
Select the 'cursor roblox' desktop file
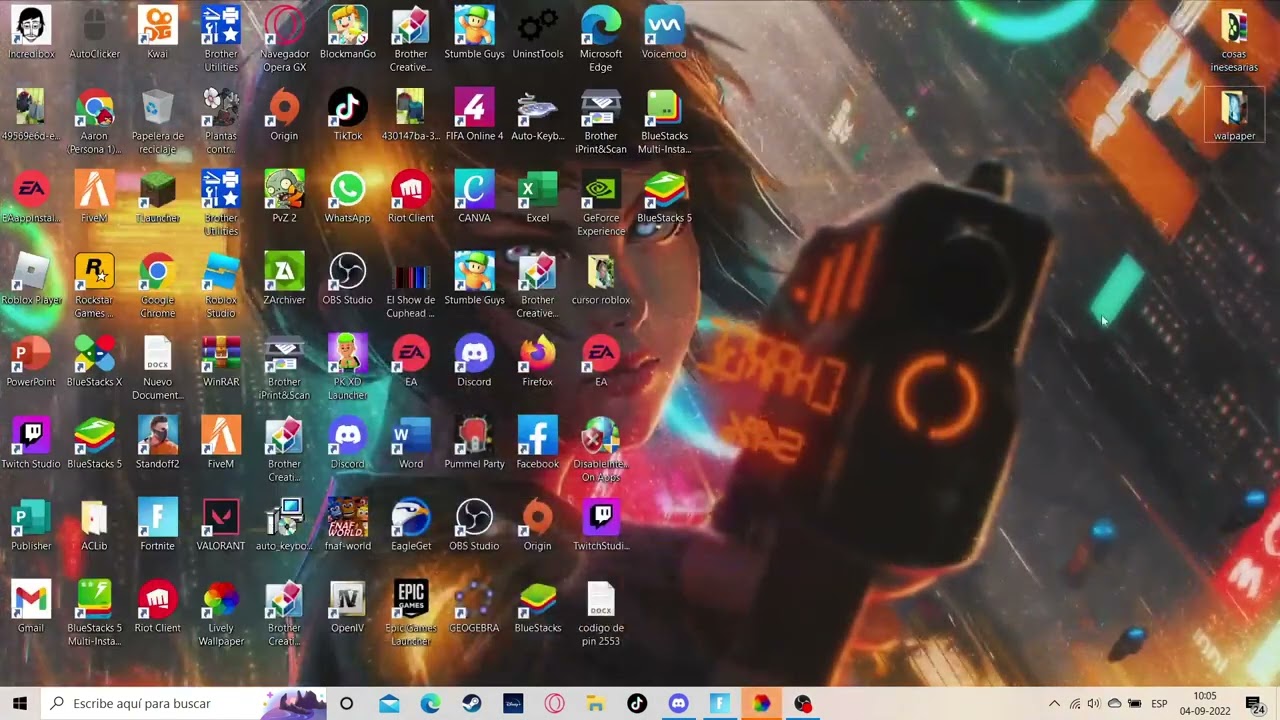point(600,279)
